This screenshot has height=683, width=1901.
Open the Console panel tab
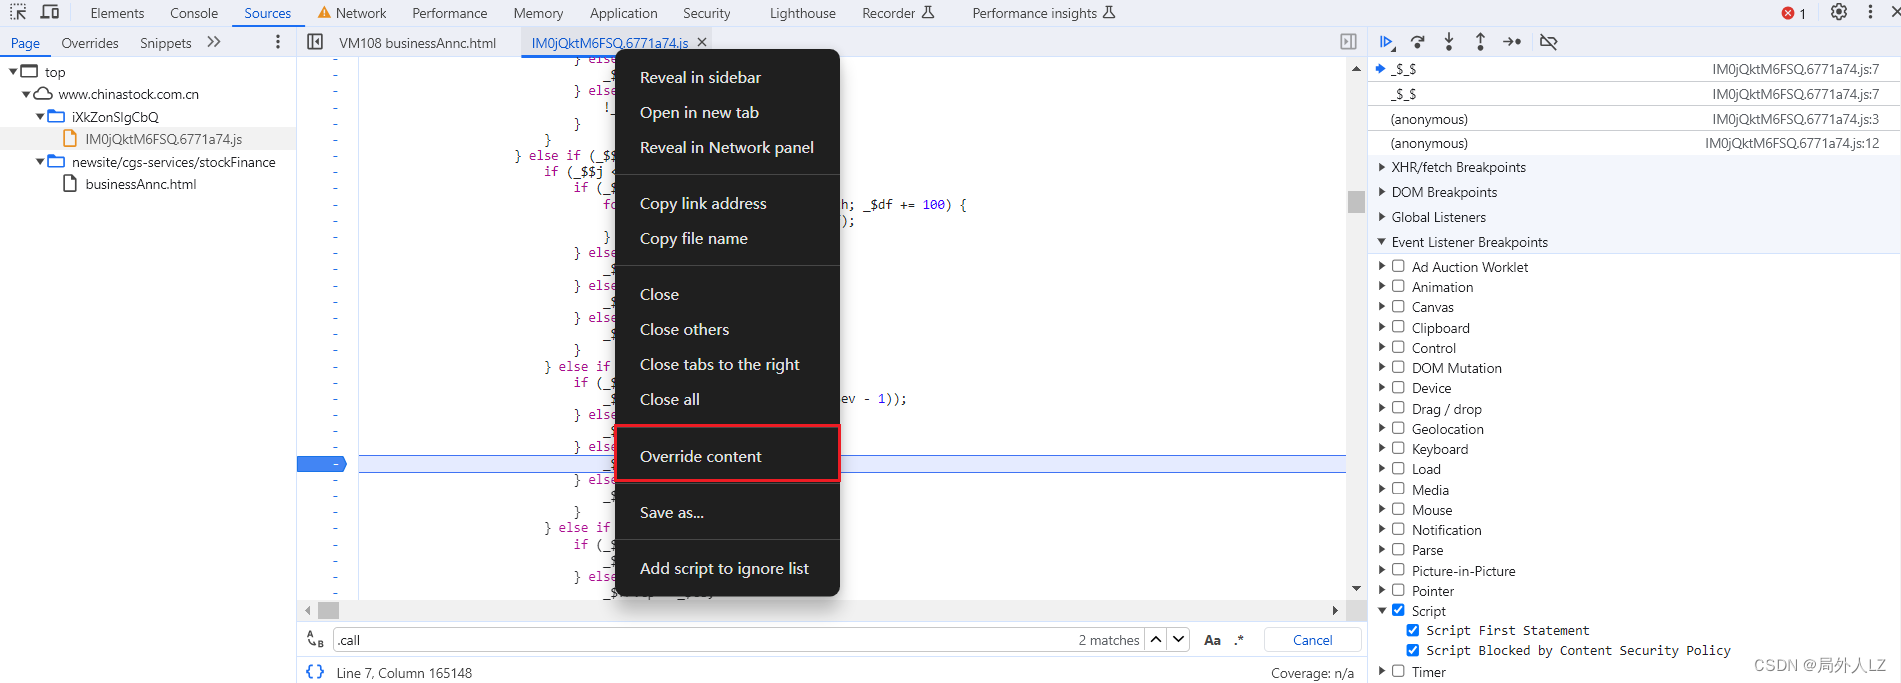[x=194, y=13]
